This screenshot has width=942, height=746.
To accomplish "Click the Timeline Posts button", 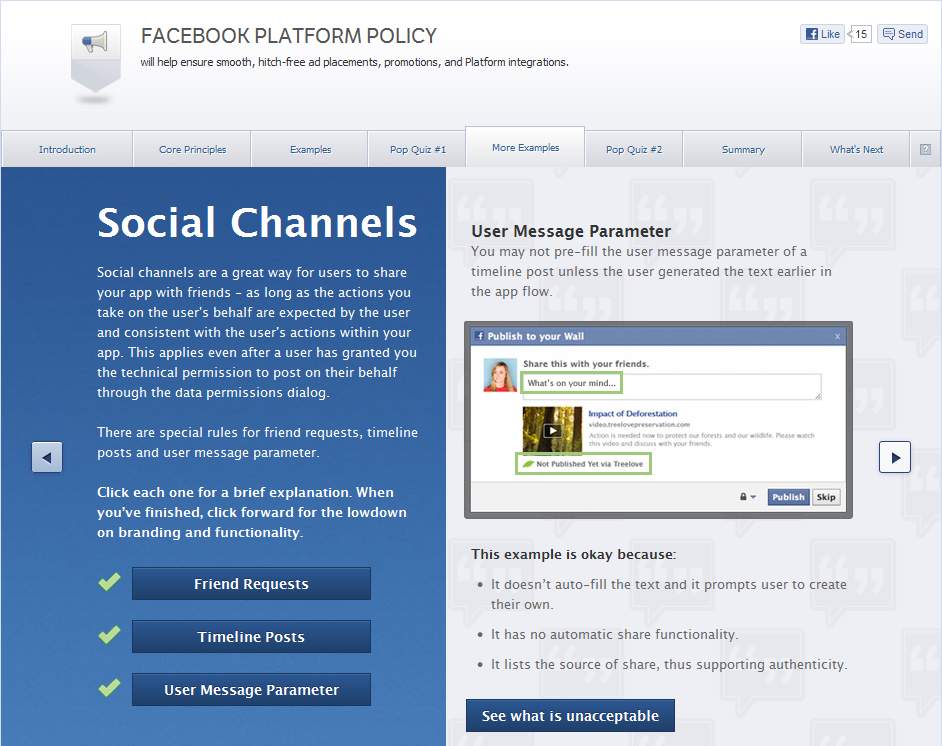I will (251, 637).
